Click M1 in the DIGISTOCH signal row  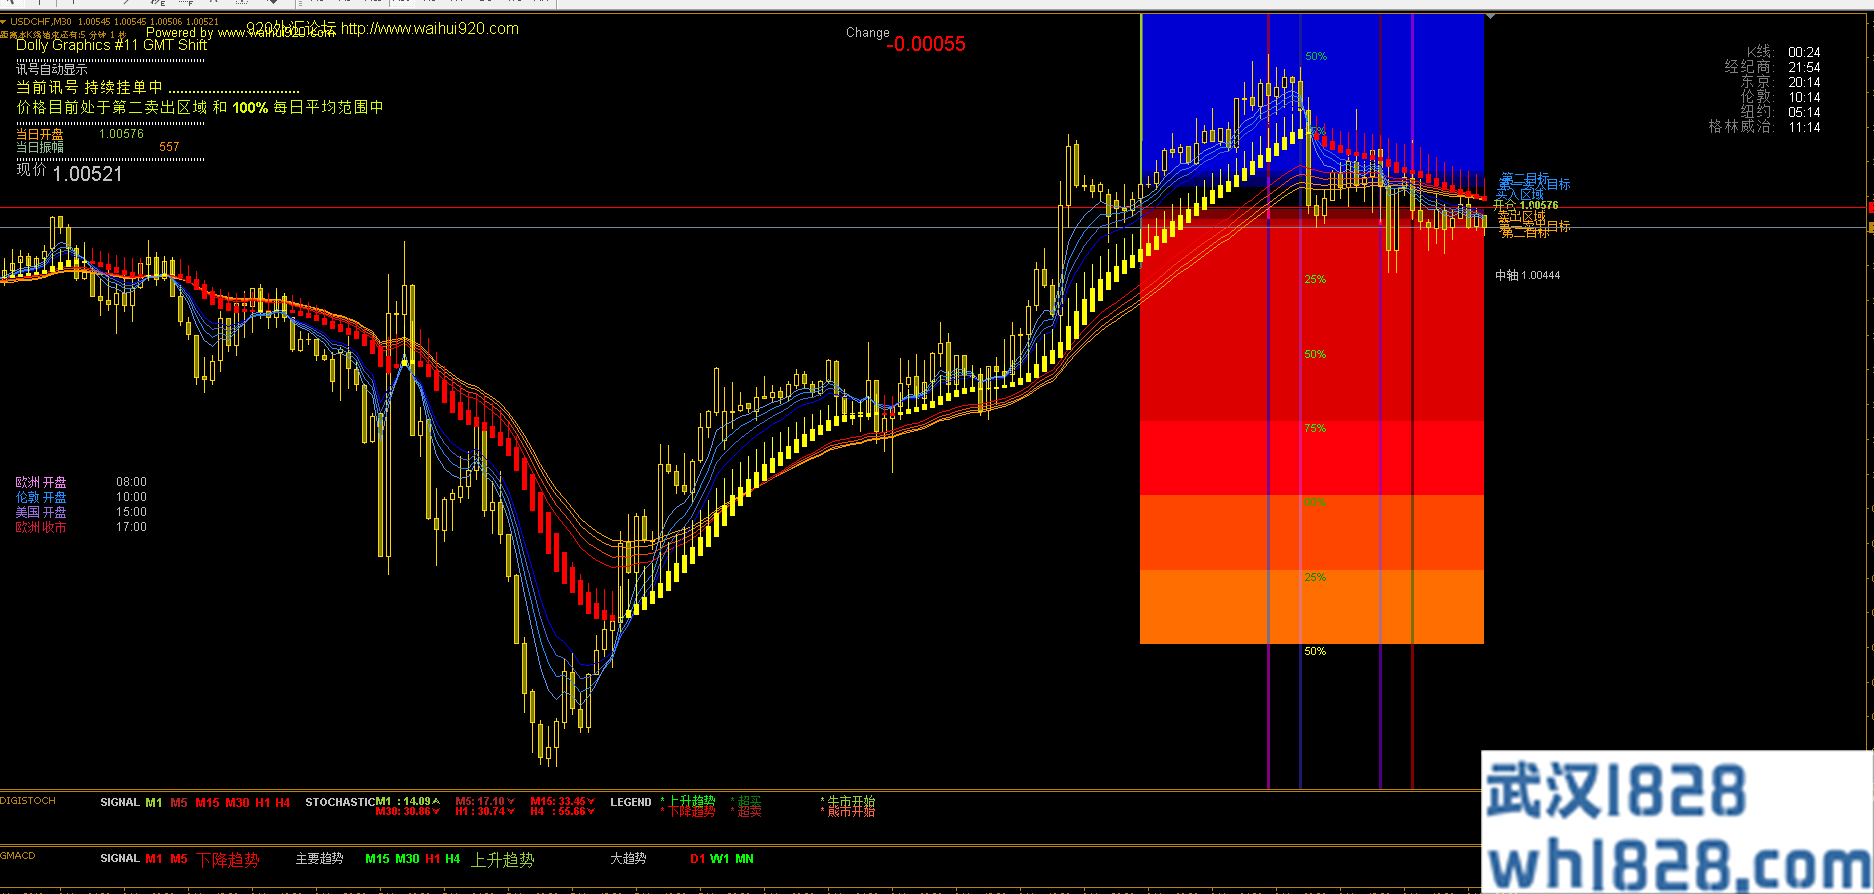[153, 803]
